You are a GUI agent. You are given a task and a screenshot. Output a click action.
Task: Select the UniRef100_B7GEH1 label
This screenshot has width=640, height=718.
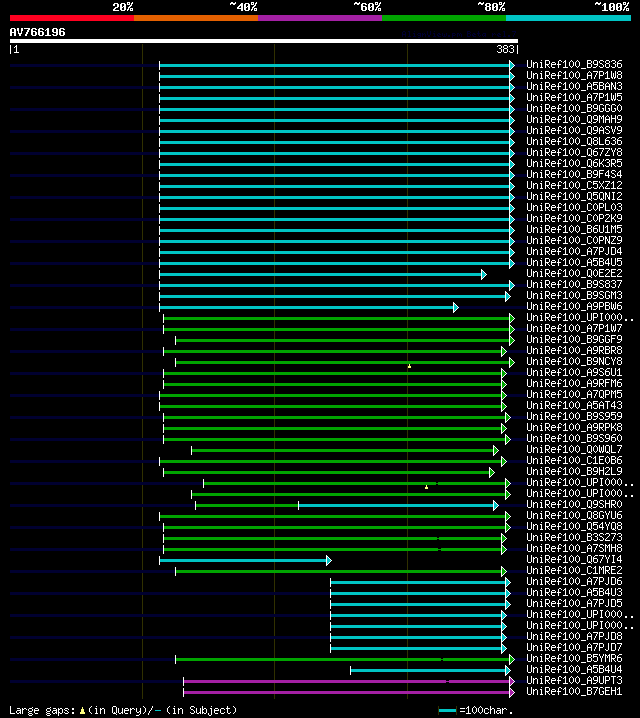click(x=574, y=691)
